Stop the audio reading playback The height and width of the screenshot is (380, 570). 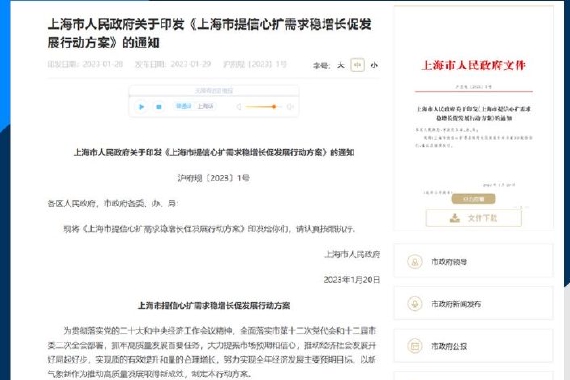click(158, 107)
